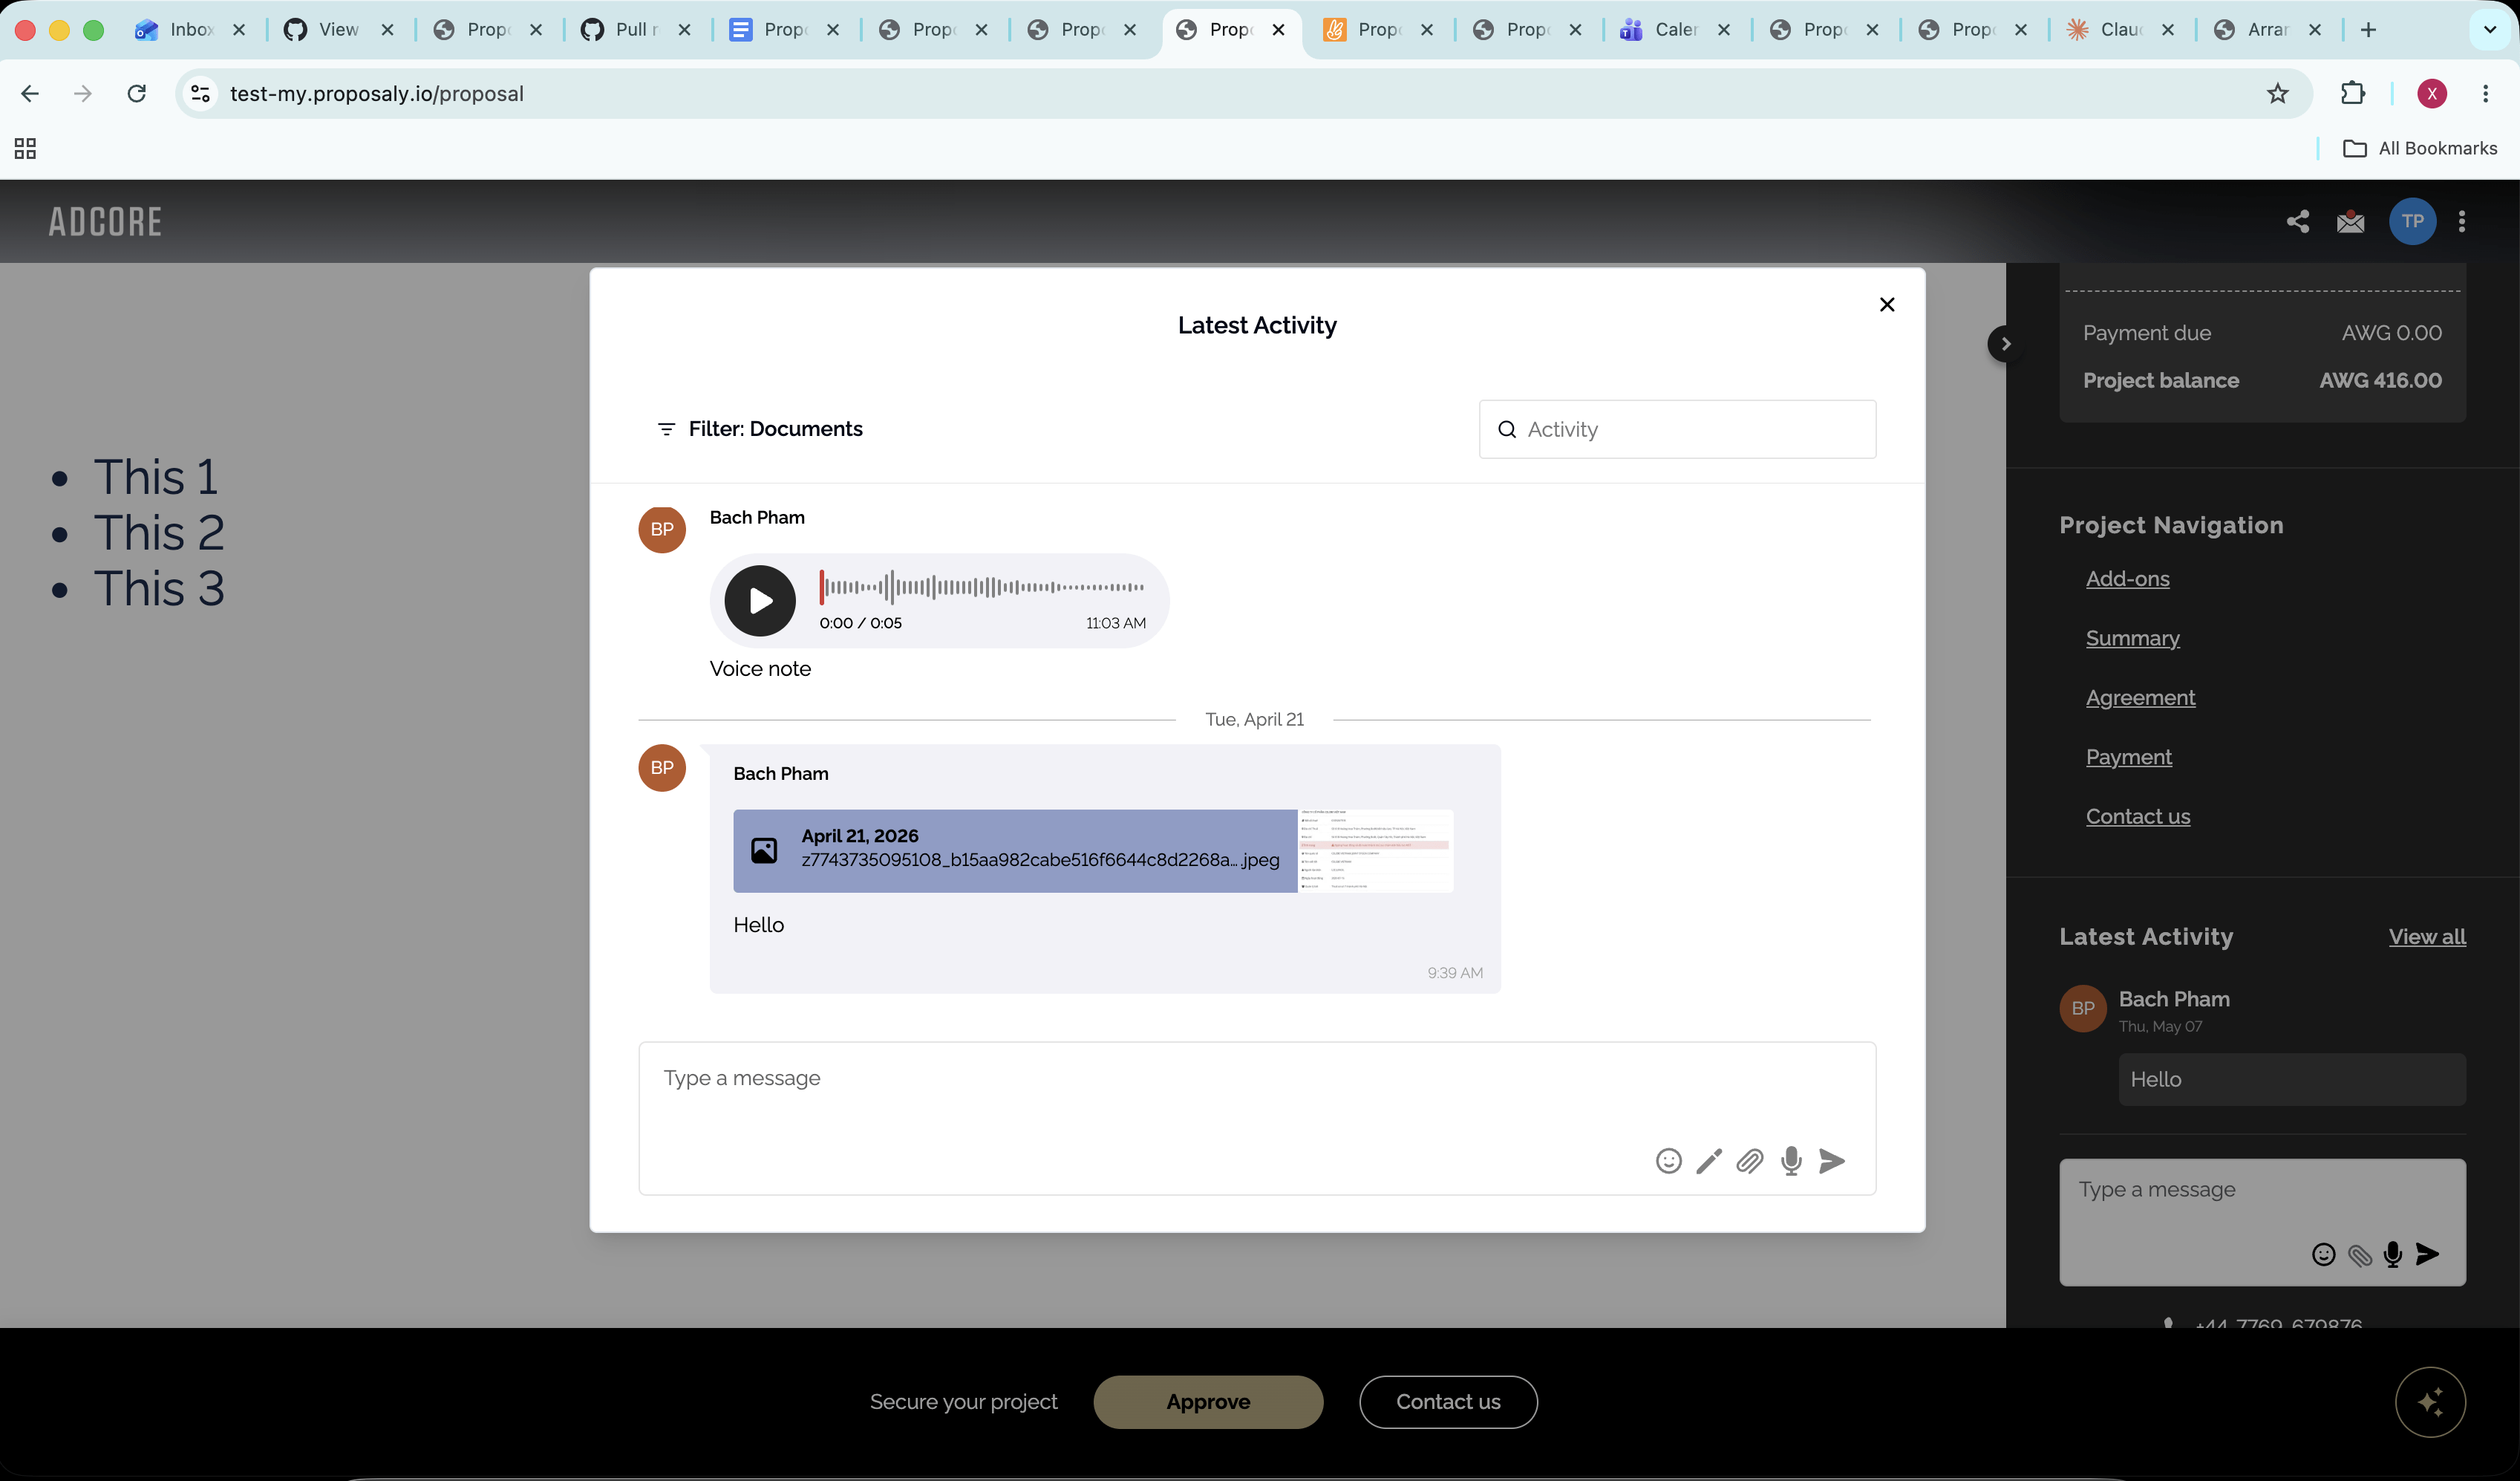This screenshot has height=1481, width=2520.
Task: Click the Project balance AWG 416.00 value
Action: pyautogui.click(x=2380, y=381)
